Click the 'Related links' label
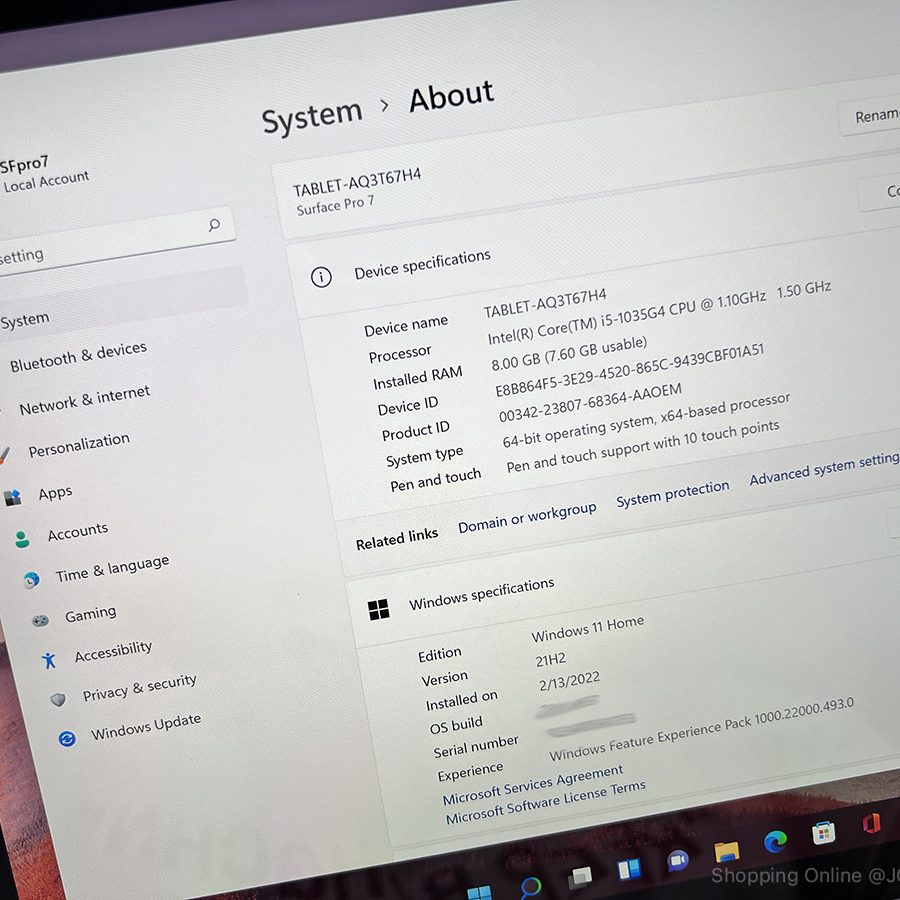The image size is (900, 900). [x=397, y=539]
